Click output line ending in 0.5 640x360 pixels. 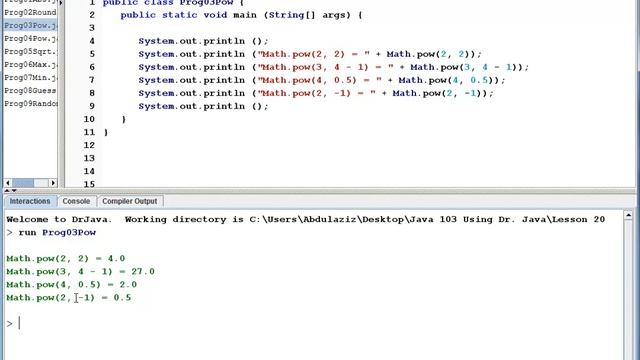(x=69, y=298)
